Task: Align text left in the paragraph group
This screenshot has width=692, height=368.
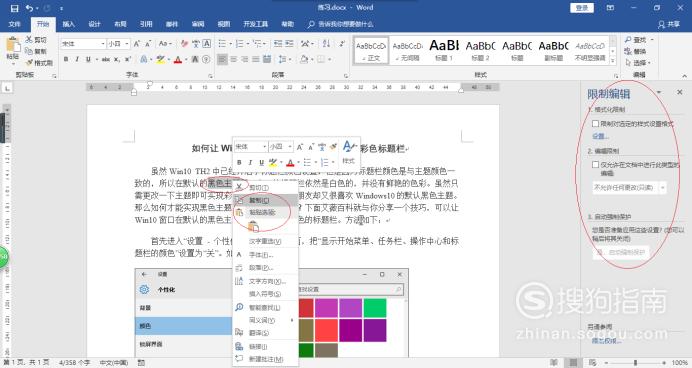Action: click(x=222, y=59)
